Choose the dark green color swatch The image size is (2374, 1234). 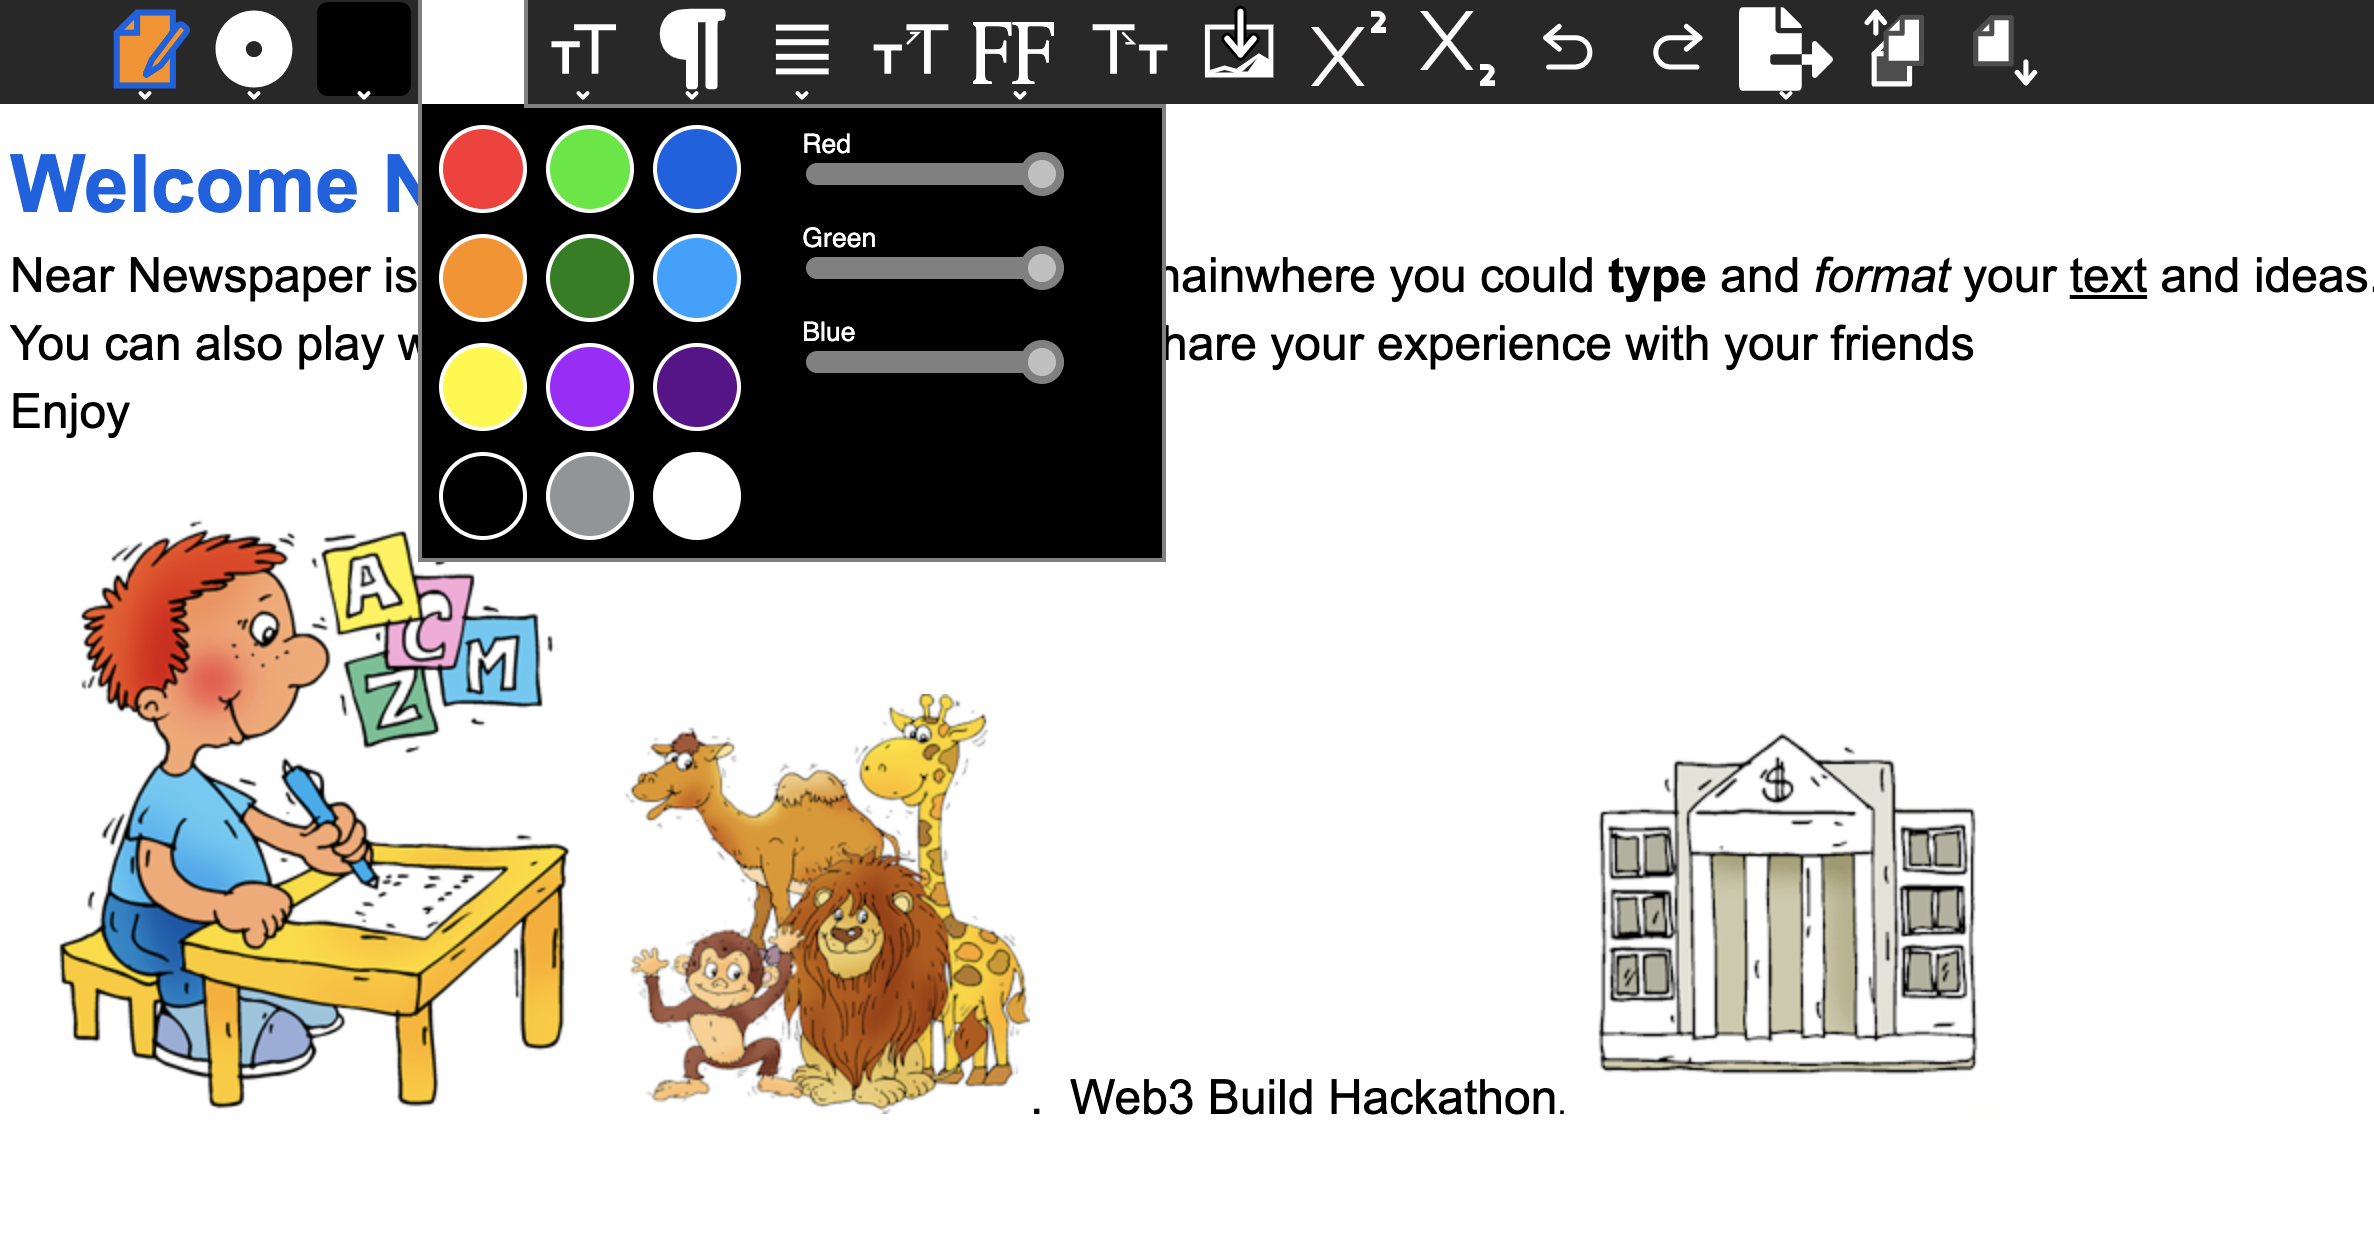(590, 278)
